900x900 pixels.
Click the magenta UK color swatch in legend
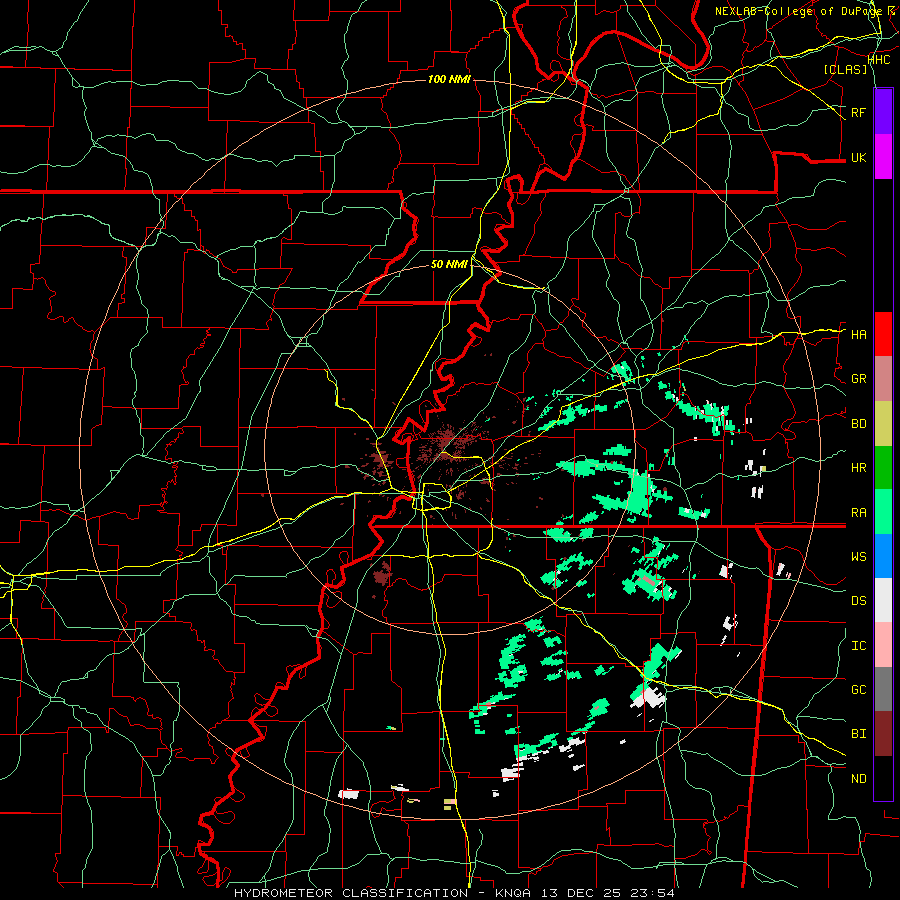[x=883, y=157]
